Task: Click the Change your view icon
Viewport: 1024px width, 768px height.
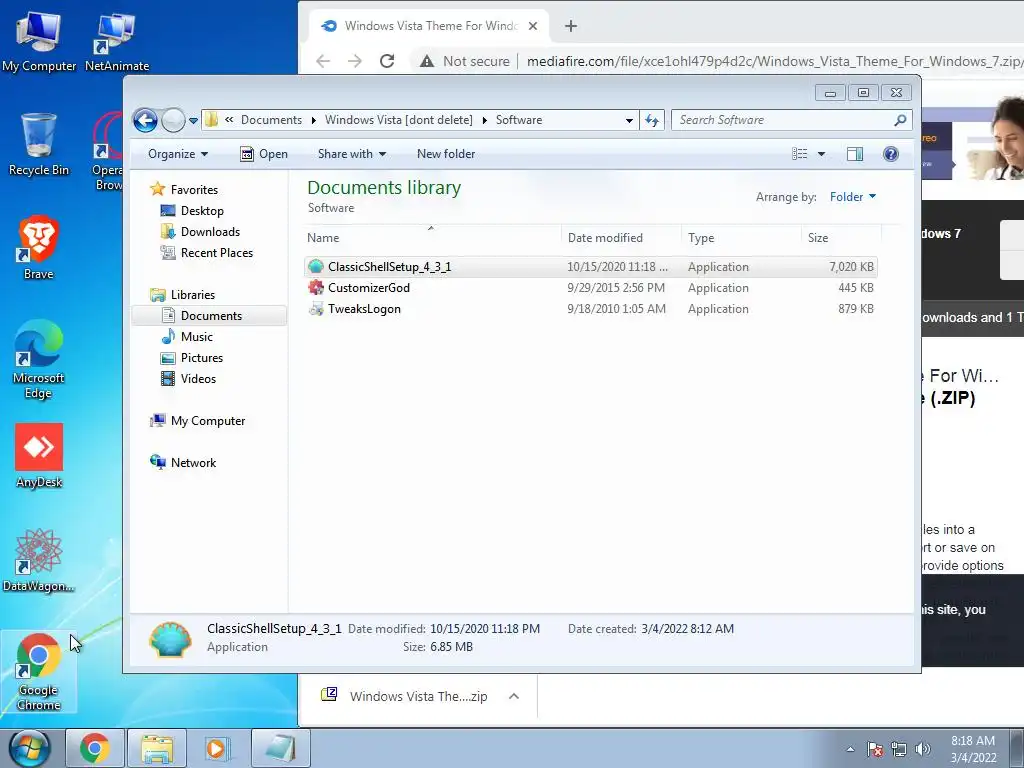Action: click(x=799, y=154)
